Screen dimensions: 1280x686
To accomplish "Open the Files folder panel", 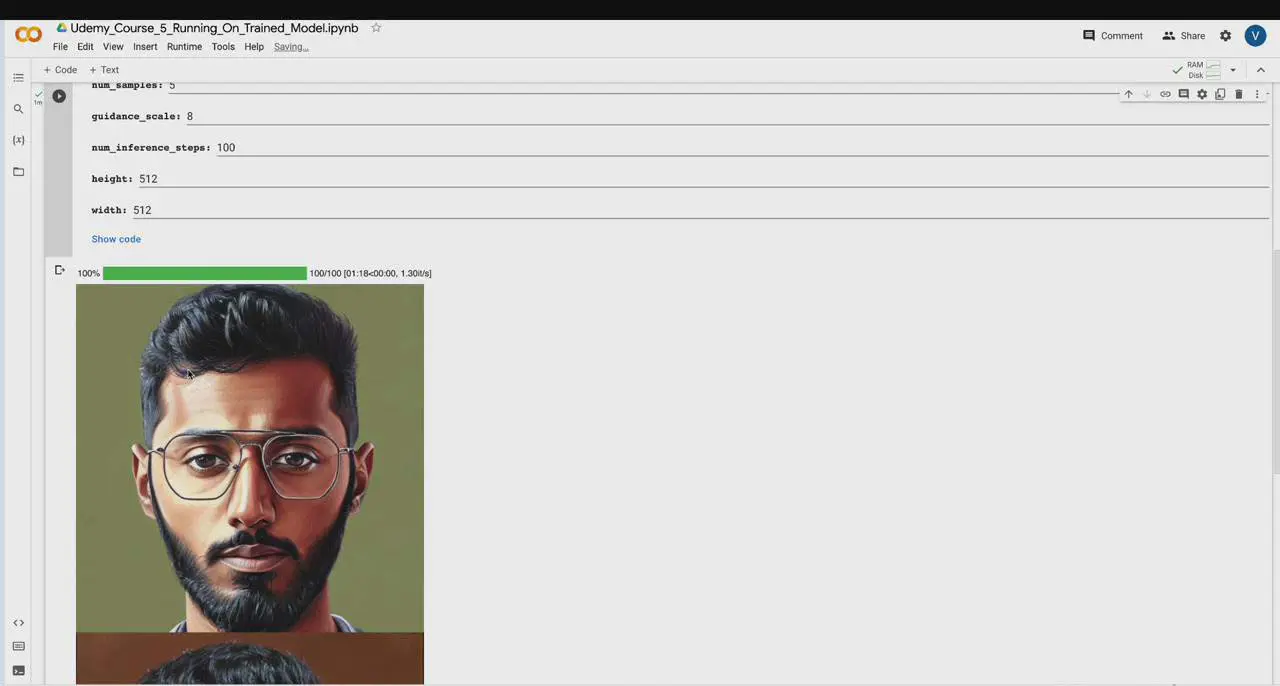I will click(18, 172).
